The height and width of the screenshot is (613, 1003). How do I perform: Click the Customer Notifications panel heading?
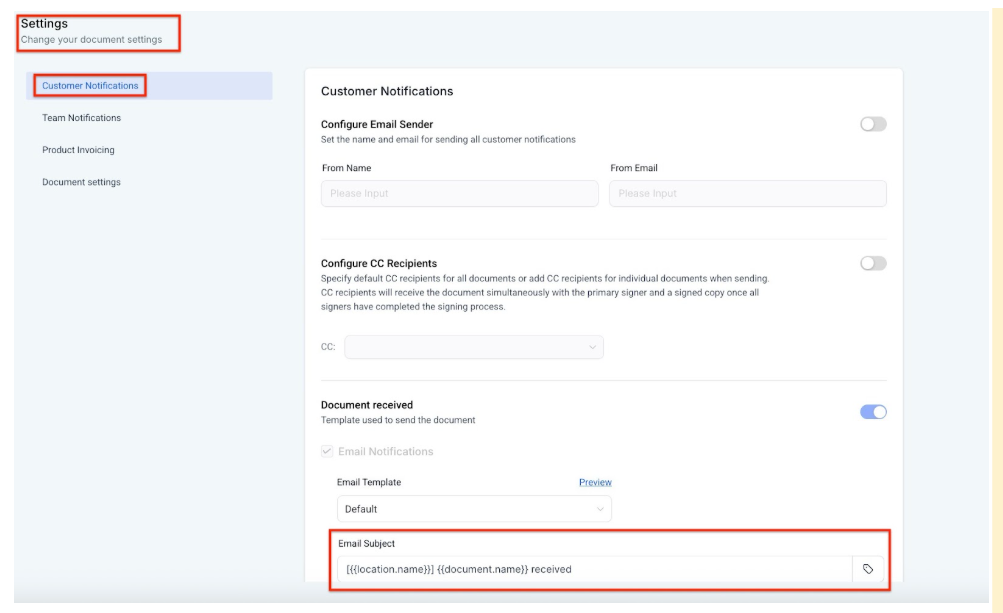[387, 91]
